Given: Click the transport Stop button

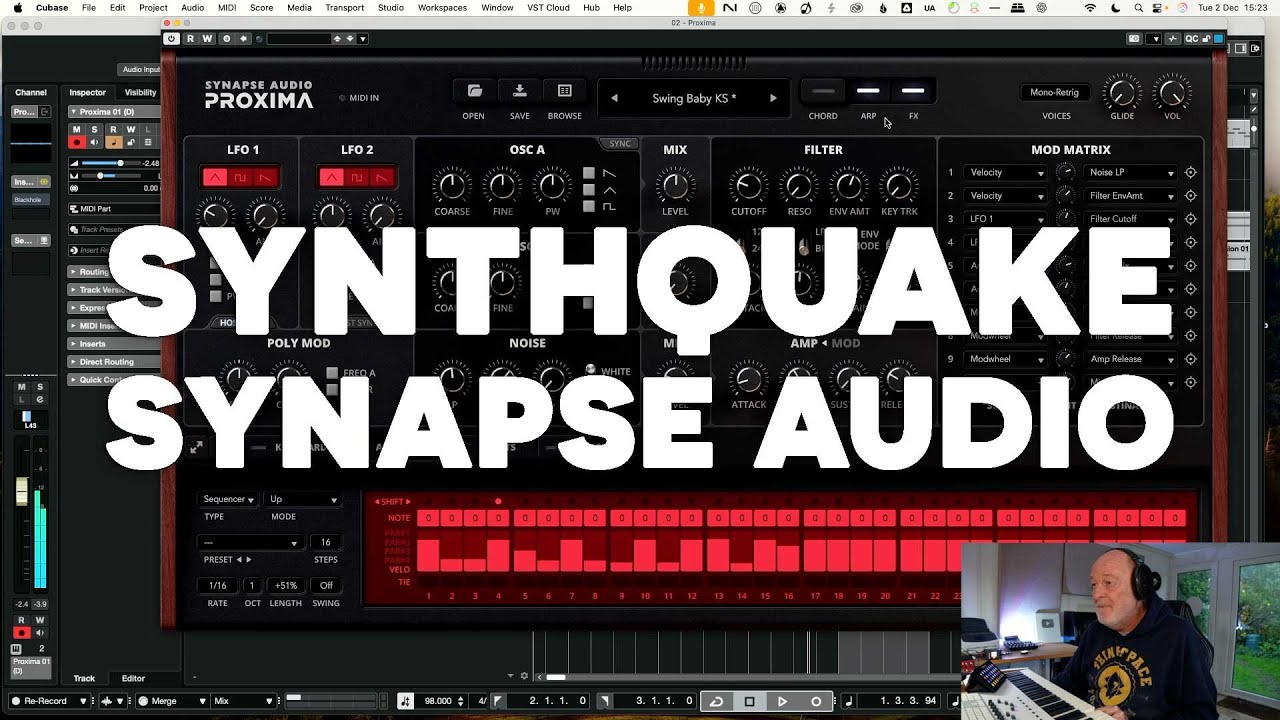Looking at the screenshot, I should (749, 701).
